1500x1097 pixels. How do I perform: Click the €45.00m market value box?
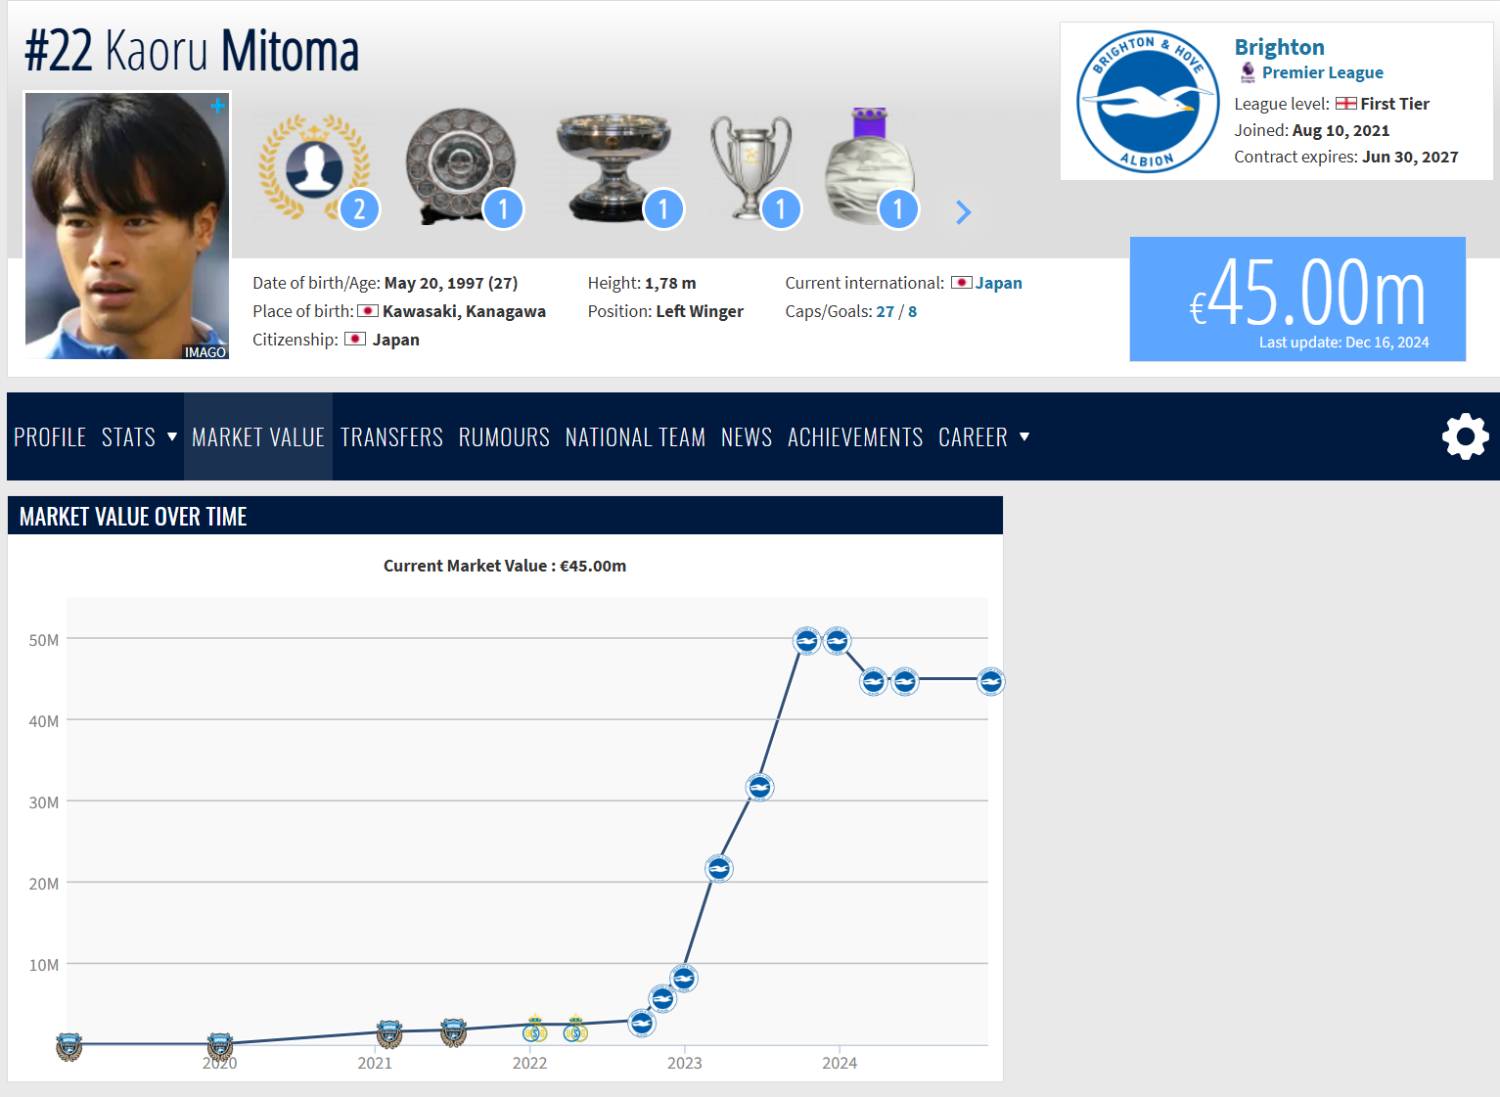click(1297, 299)
